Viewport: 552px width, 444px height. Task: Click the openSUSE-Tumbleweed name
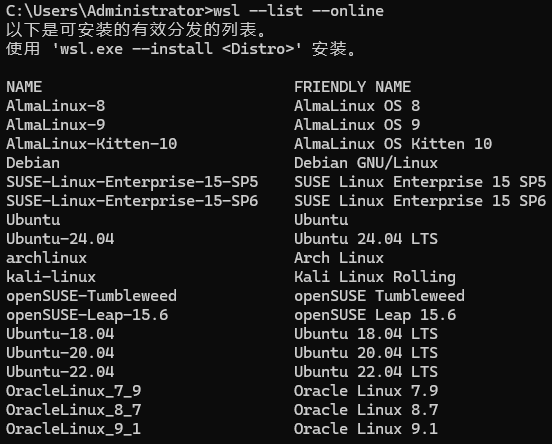click(92, 296)
